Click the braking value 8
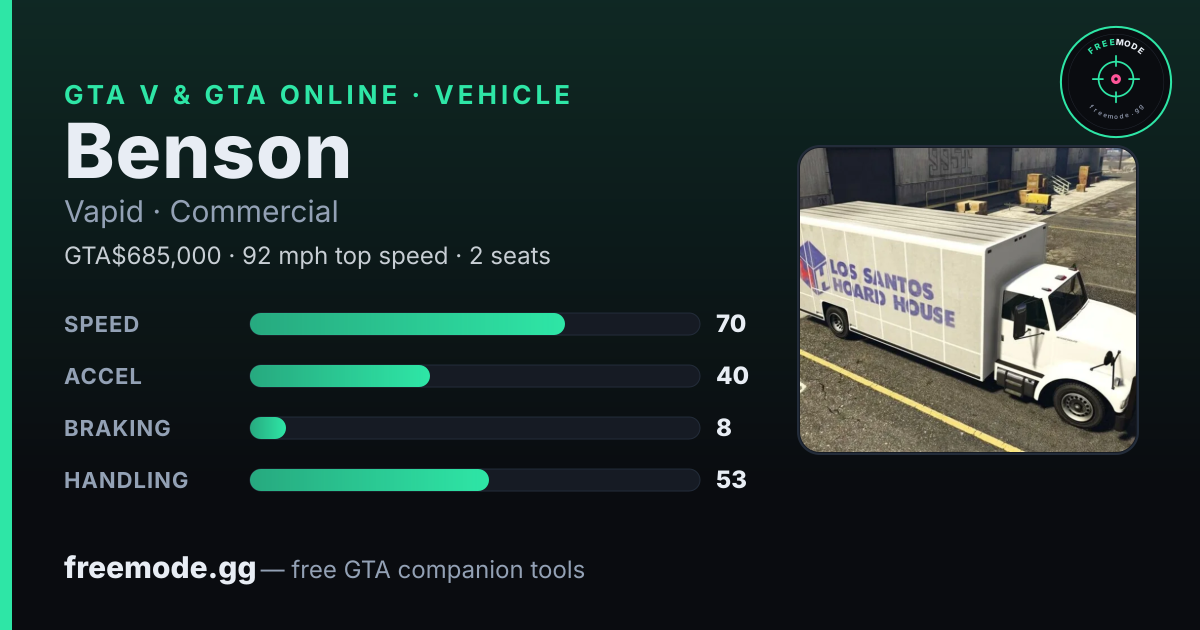The height and width of the screenshot is (630, 1200). coord(724,428)
